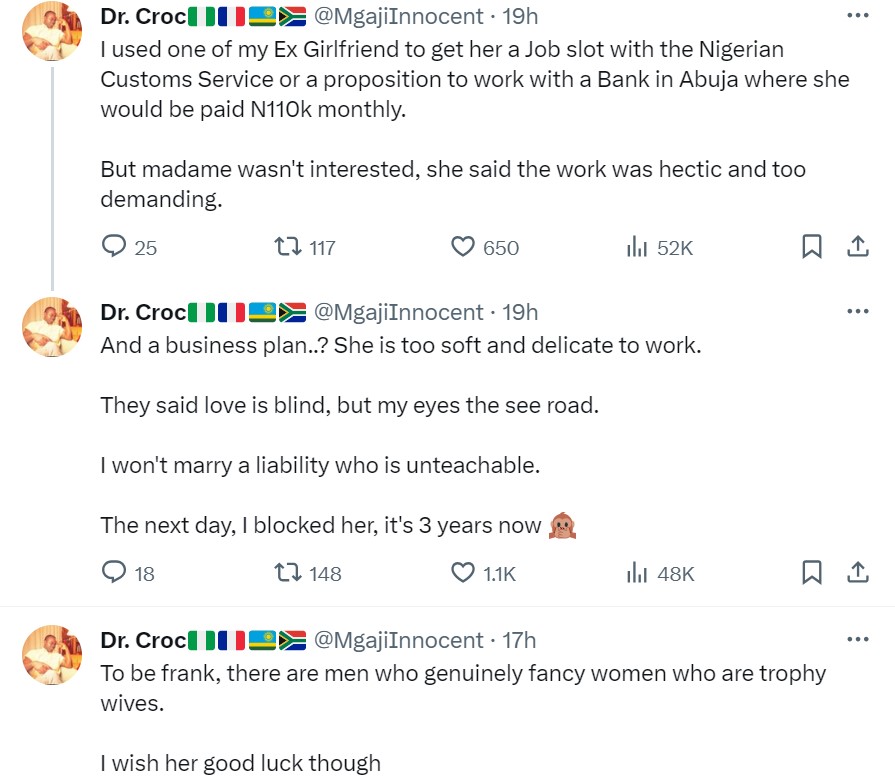
Task: Click the profile avatar of the second tweet
Action: point(52,327)
